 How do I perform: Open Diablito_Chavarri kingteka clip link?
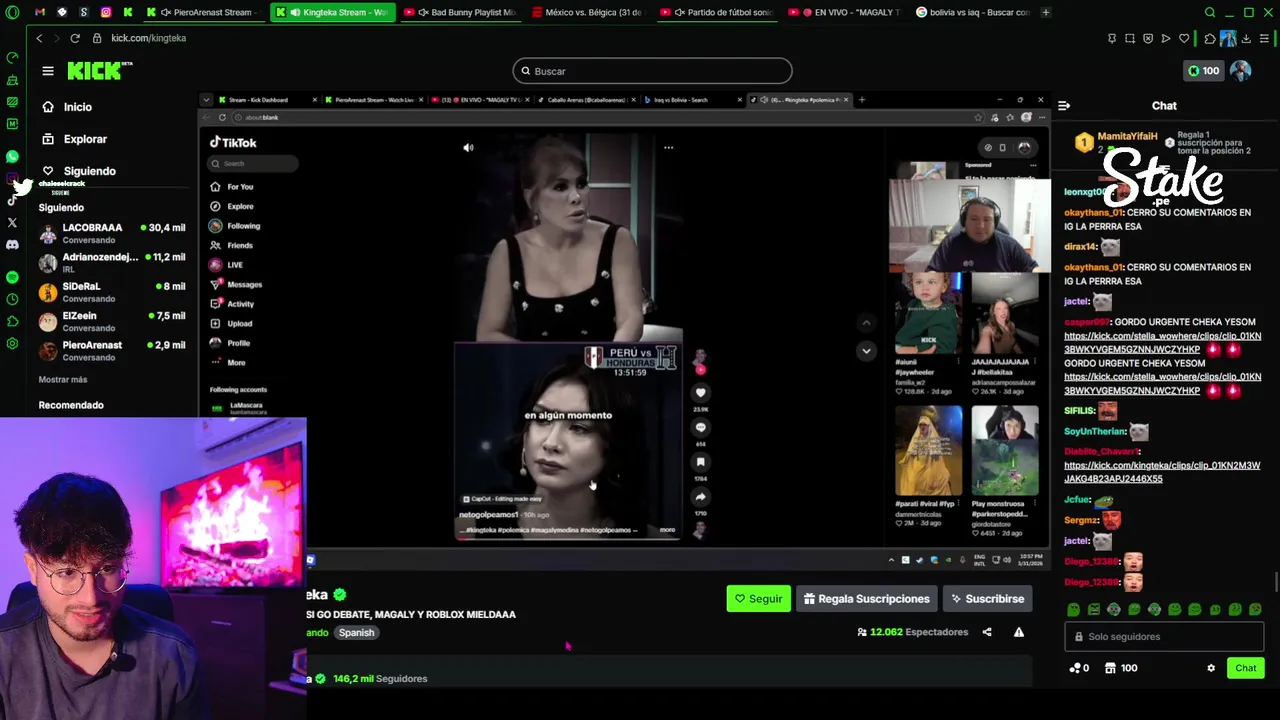(x=1162, y=472)
